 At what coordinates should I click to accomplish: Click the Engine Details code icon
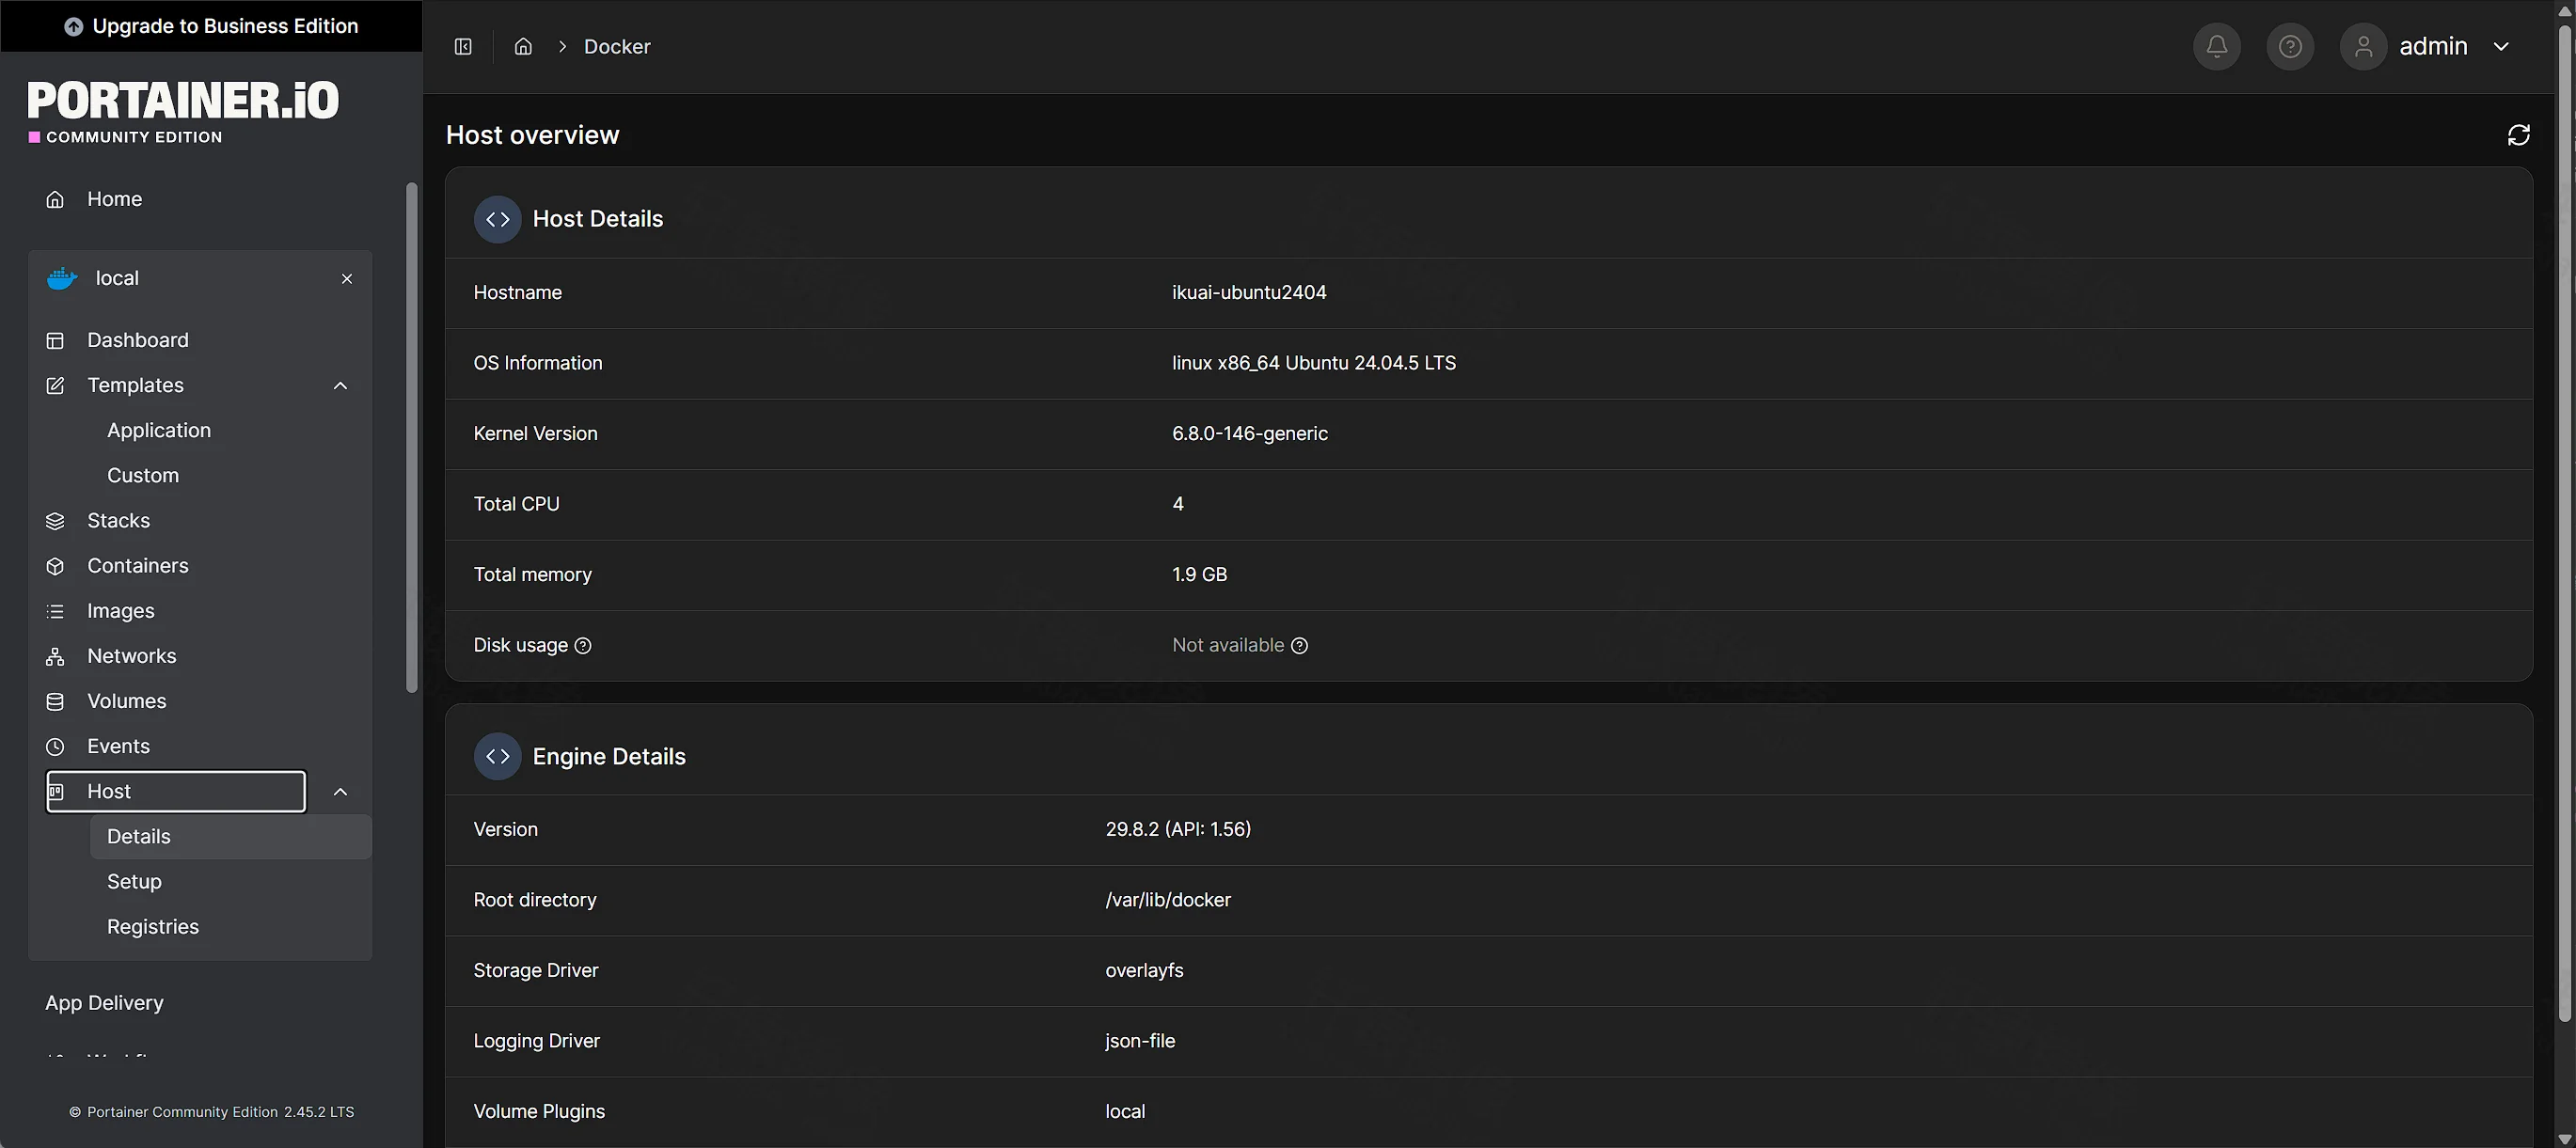click(x=498, y=757)
